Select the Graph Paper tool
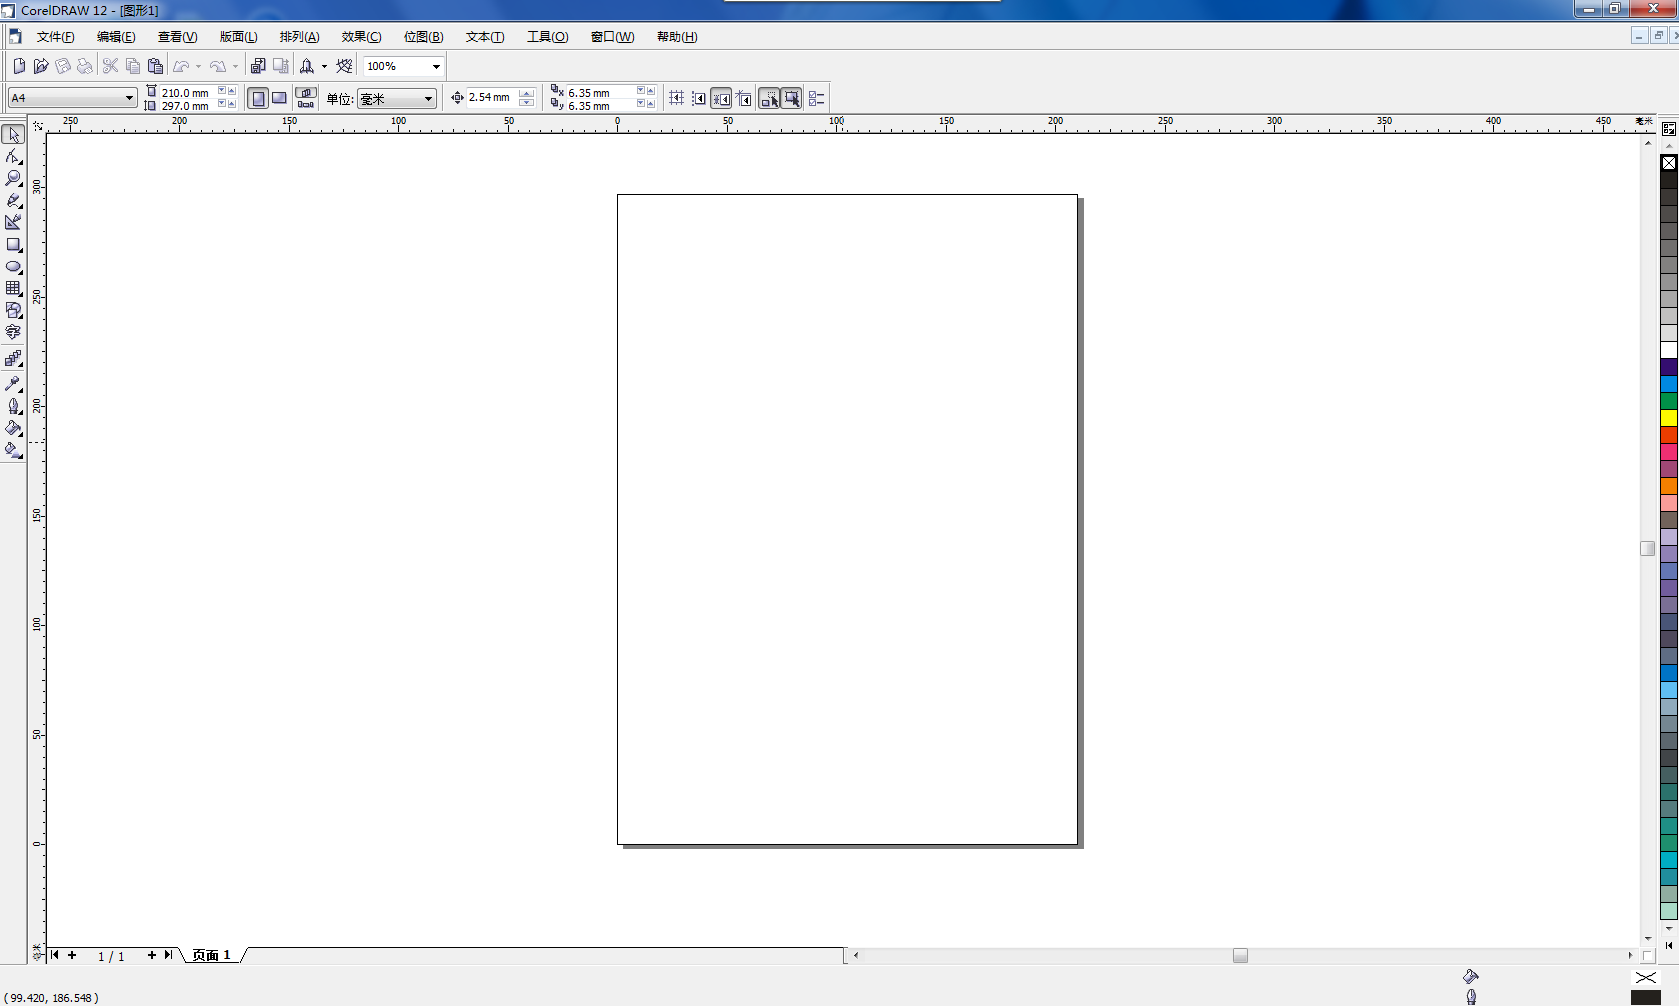Screen dimensions: 1679x1006 pyautogui.click(x=14, y=289)
